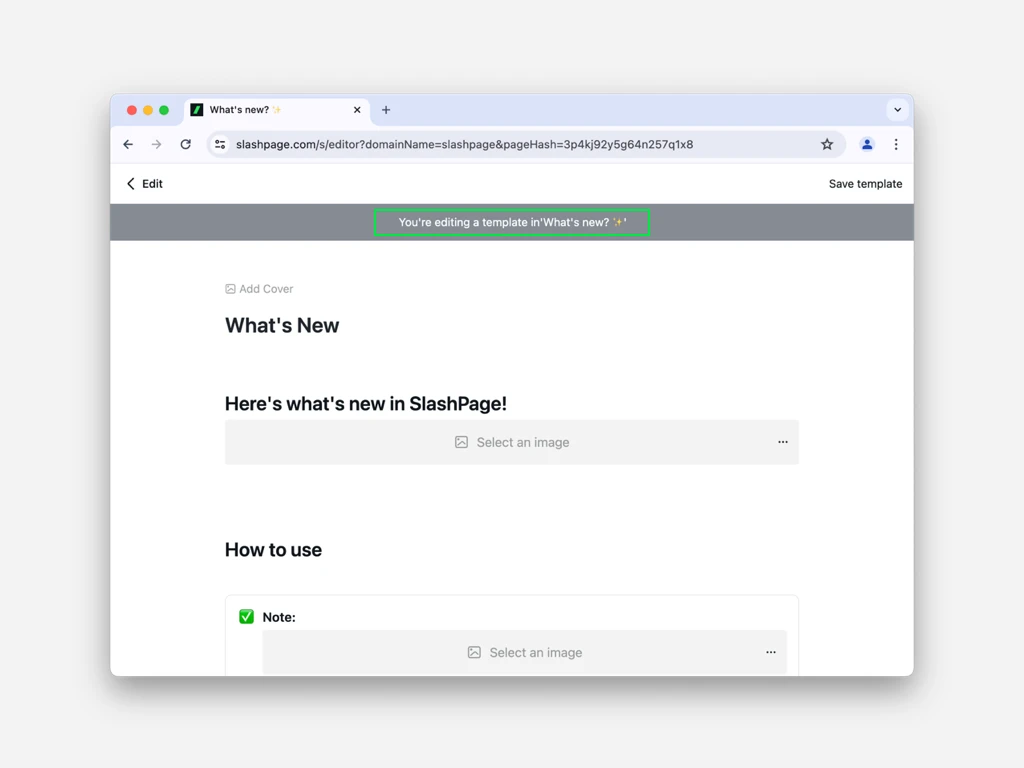Open site information icon in address bar
Image resolution: width=1024 pixels, height=768 pixels.
pos(221,144)
